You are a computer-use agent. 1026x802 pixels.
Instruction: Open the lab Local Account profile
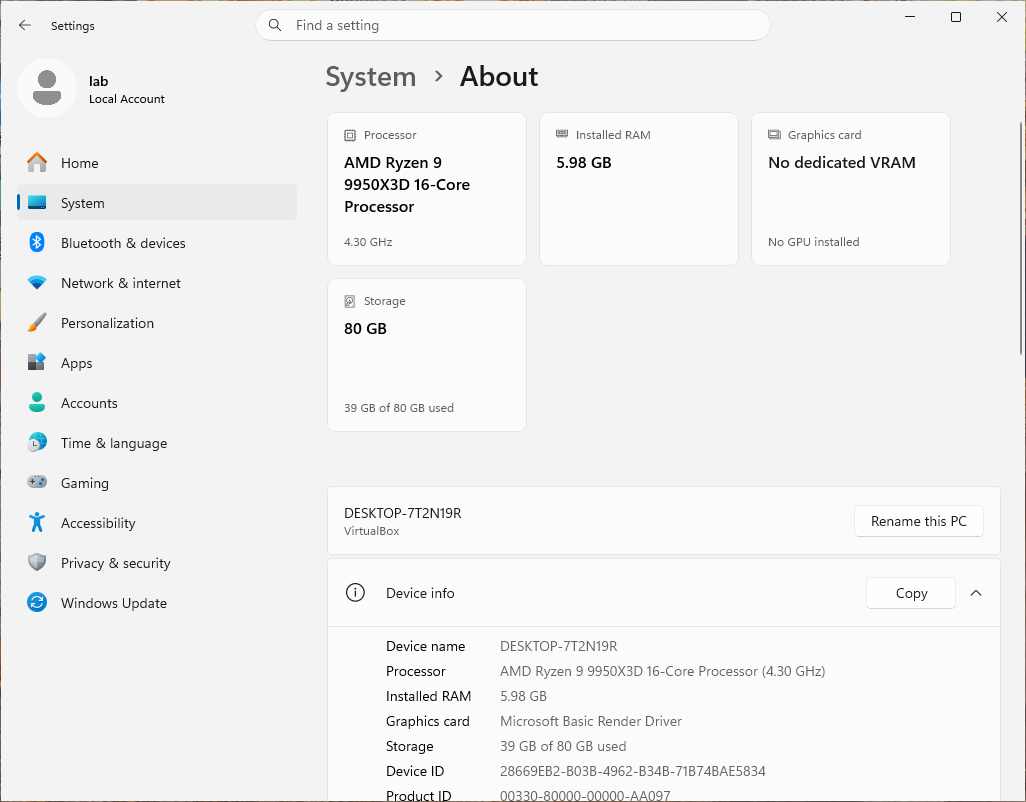(x=92, y=88)
